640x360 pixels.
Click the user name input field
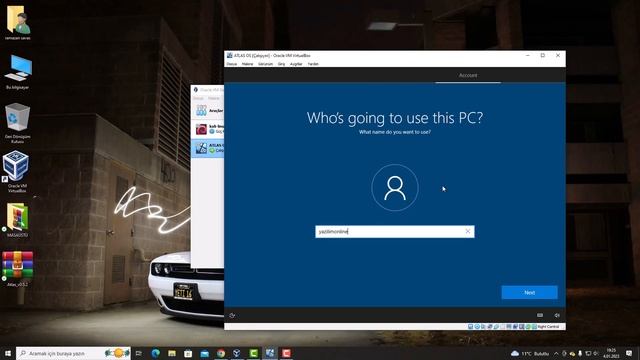point(395,231)
